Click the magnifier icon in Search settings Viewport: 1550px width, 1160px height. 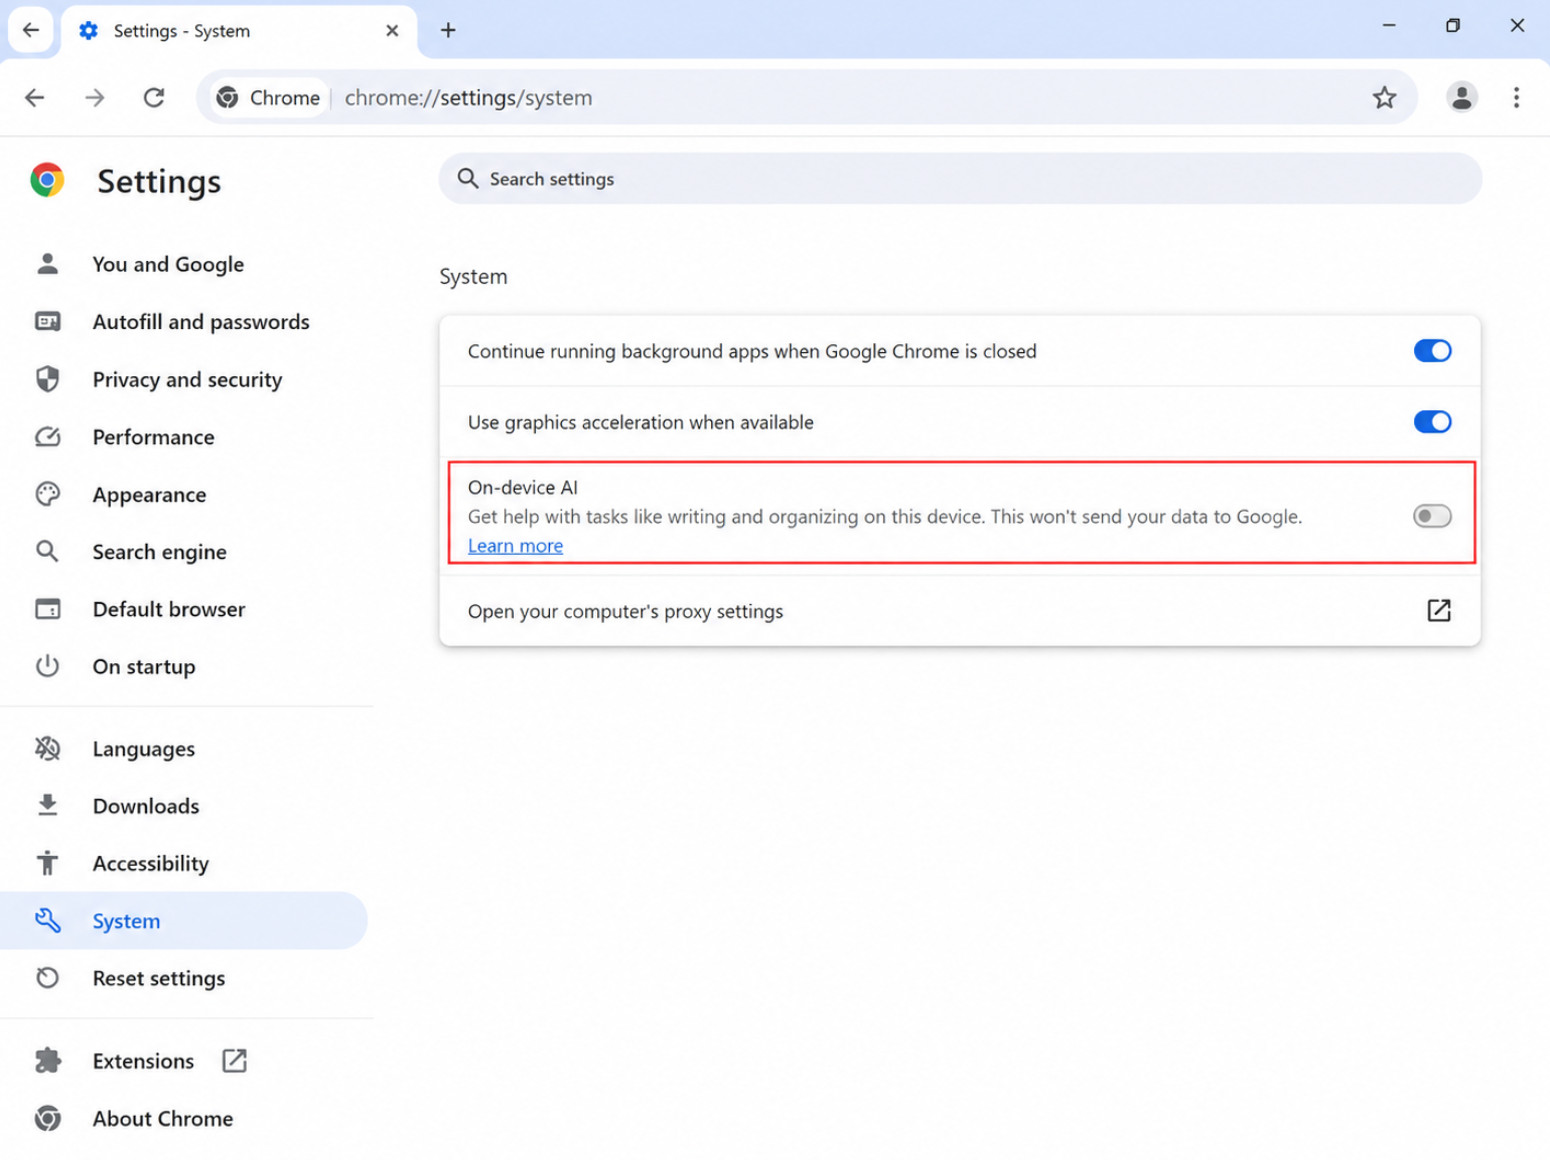point(467,178)
